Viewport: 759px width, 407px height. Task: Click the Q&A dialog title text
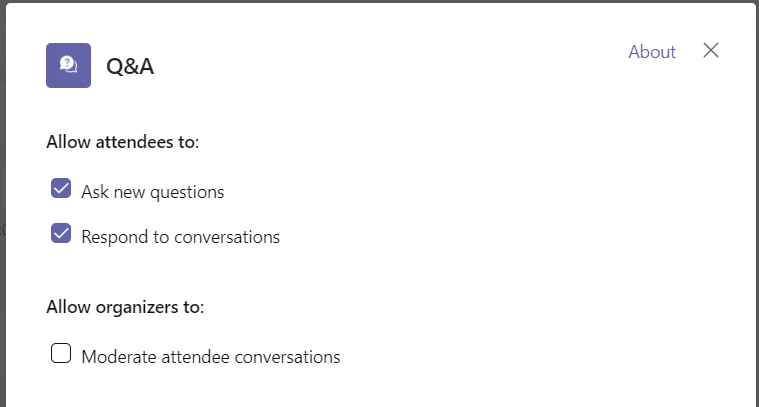130,67
